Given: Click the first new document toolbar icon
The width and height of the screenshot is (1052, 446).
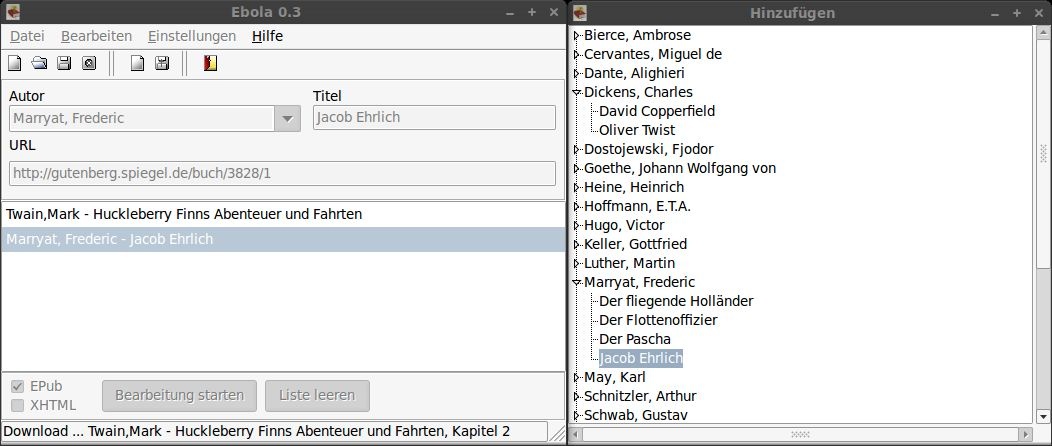Looking at the screenshot, I should pos(15,64).
